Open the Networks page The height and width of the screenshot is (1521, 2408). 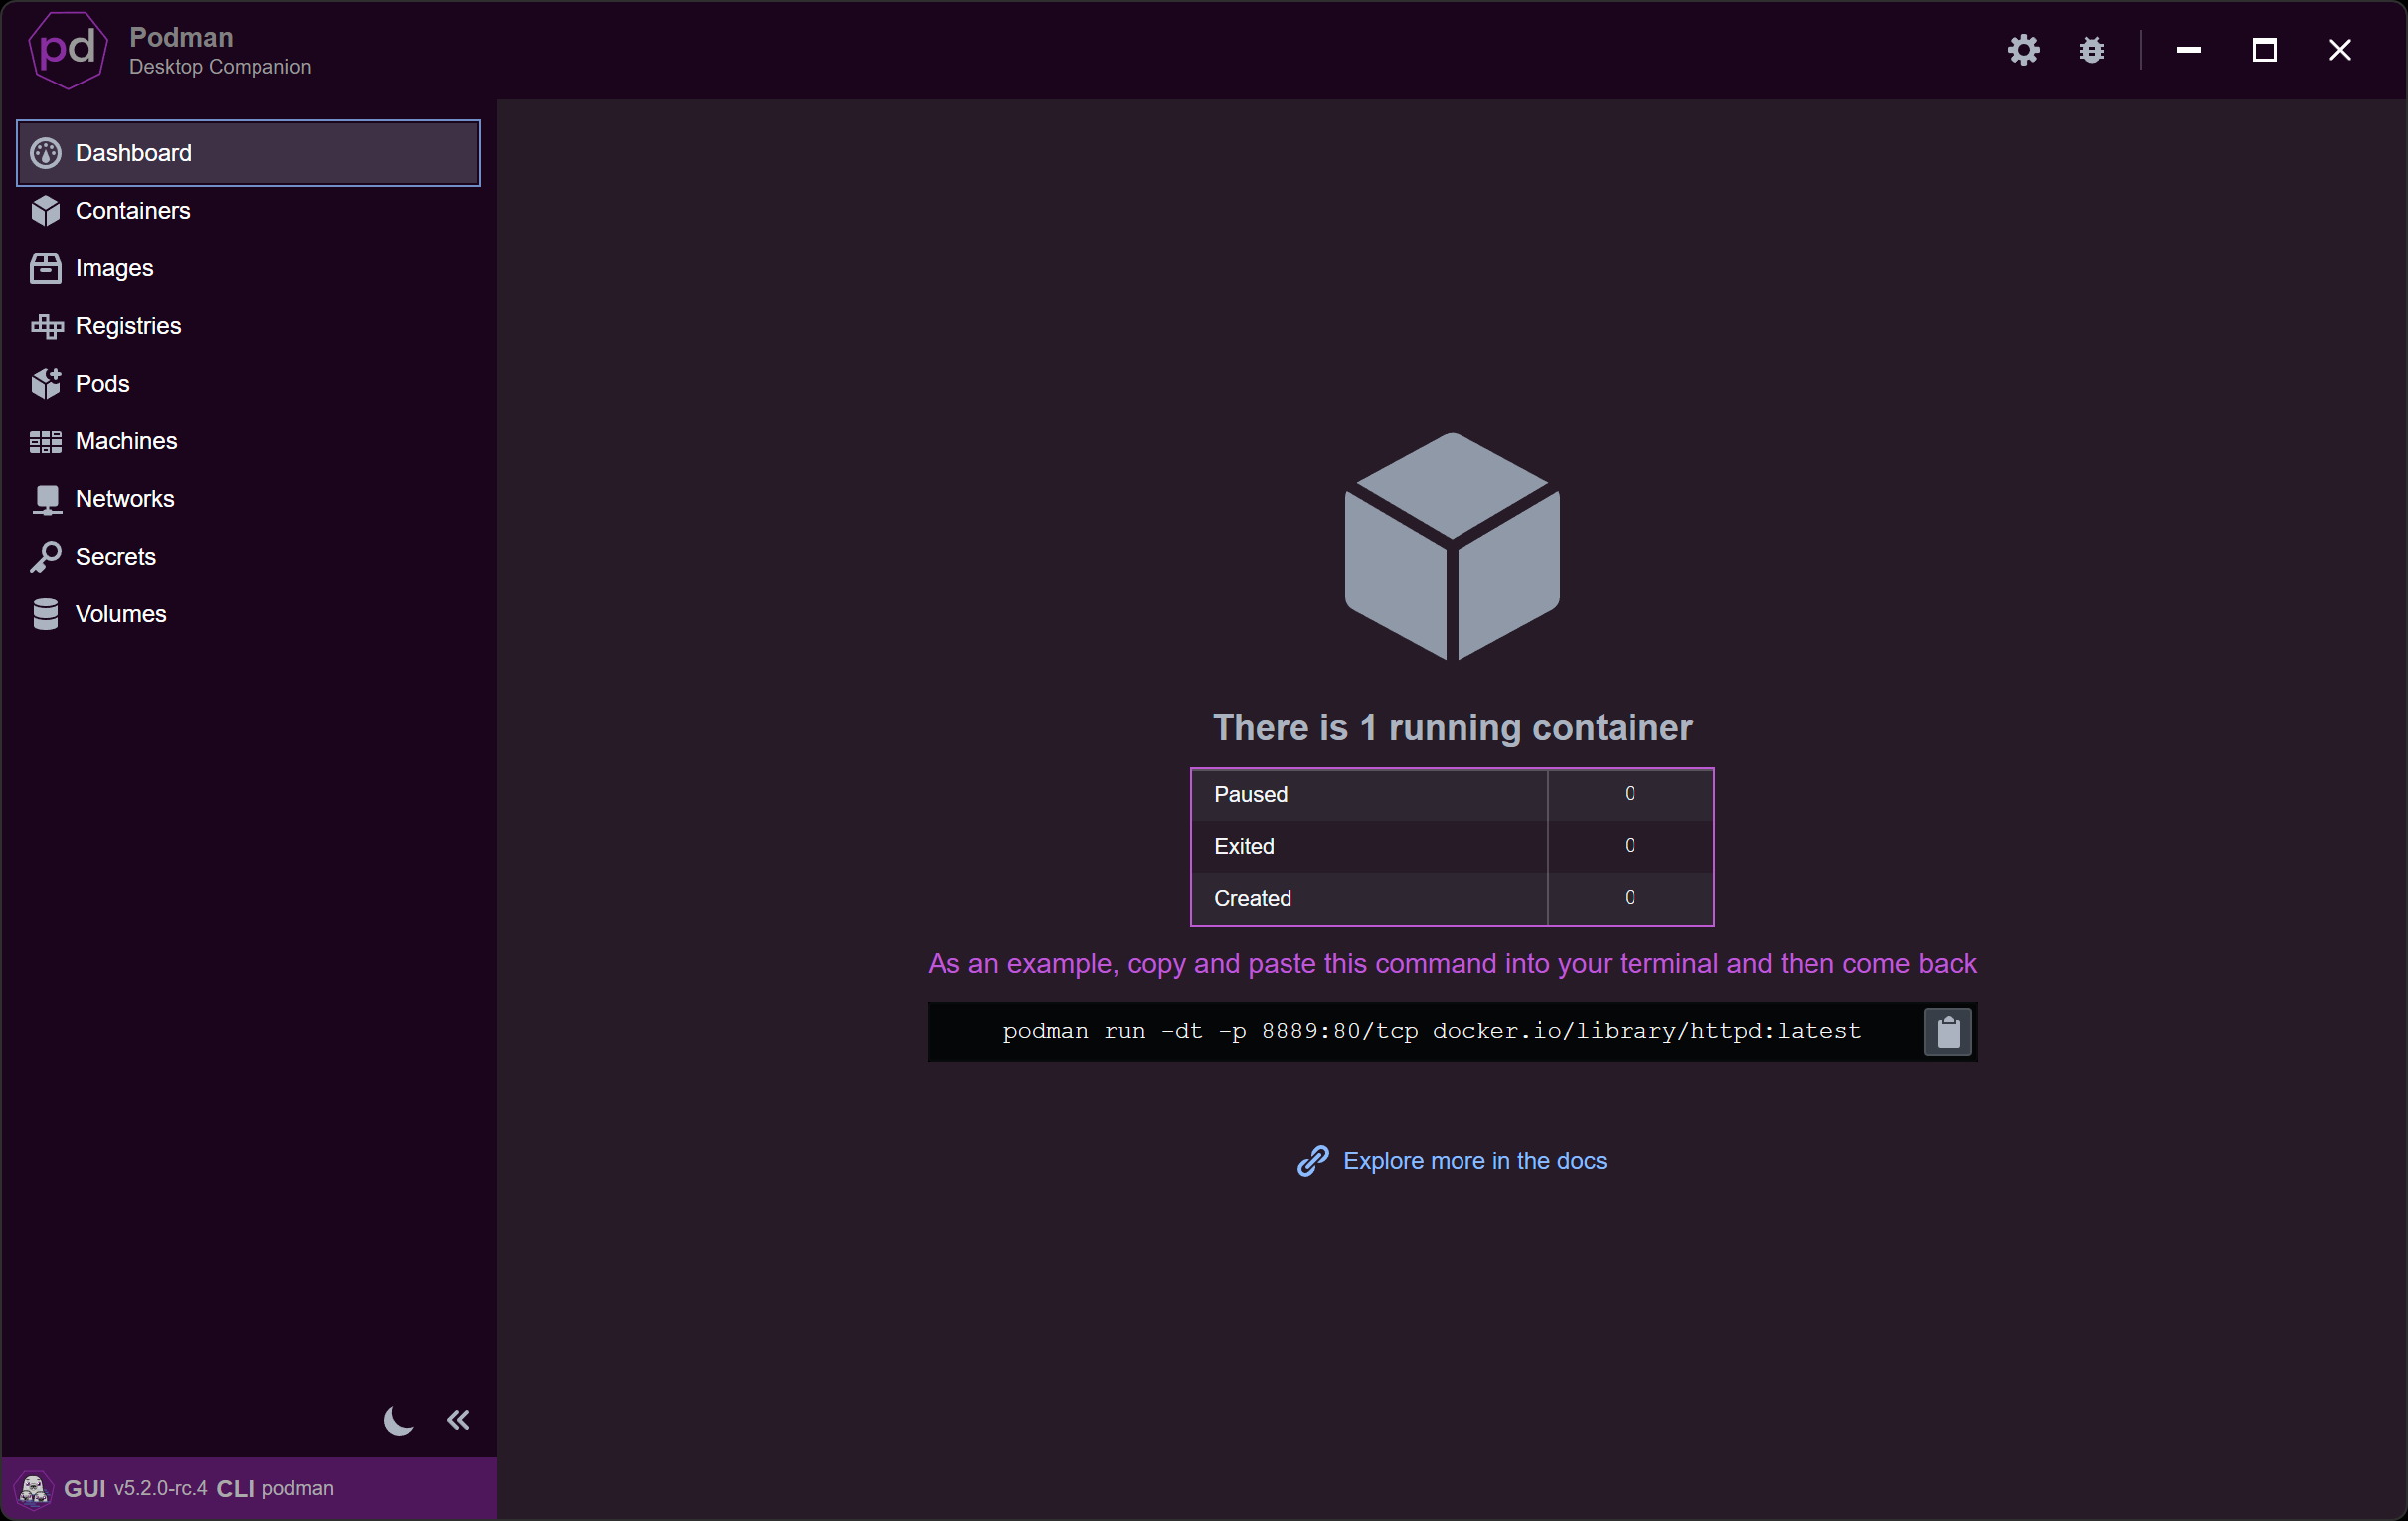click(x=248, y=499)
